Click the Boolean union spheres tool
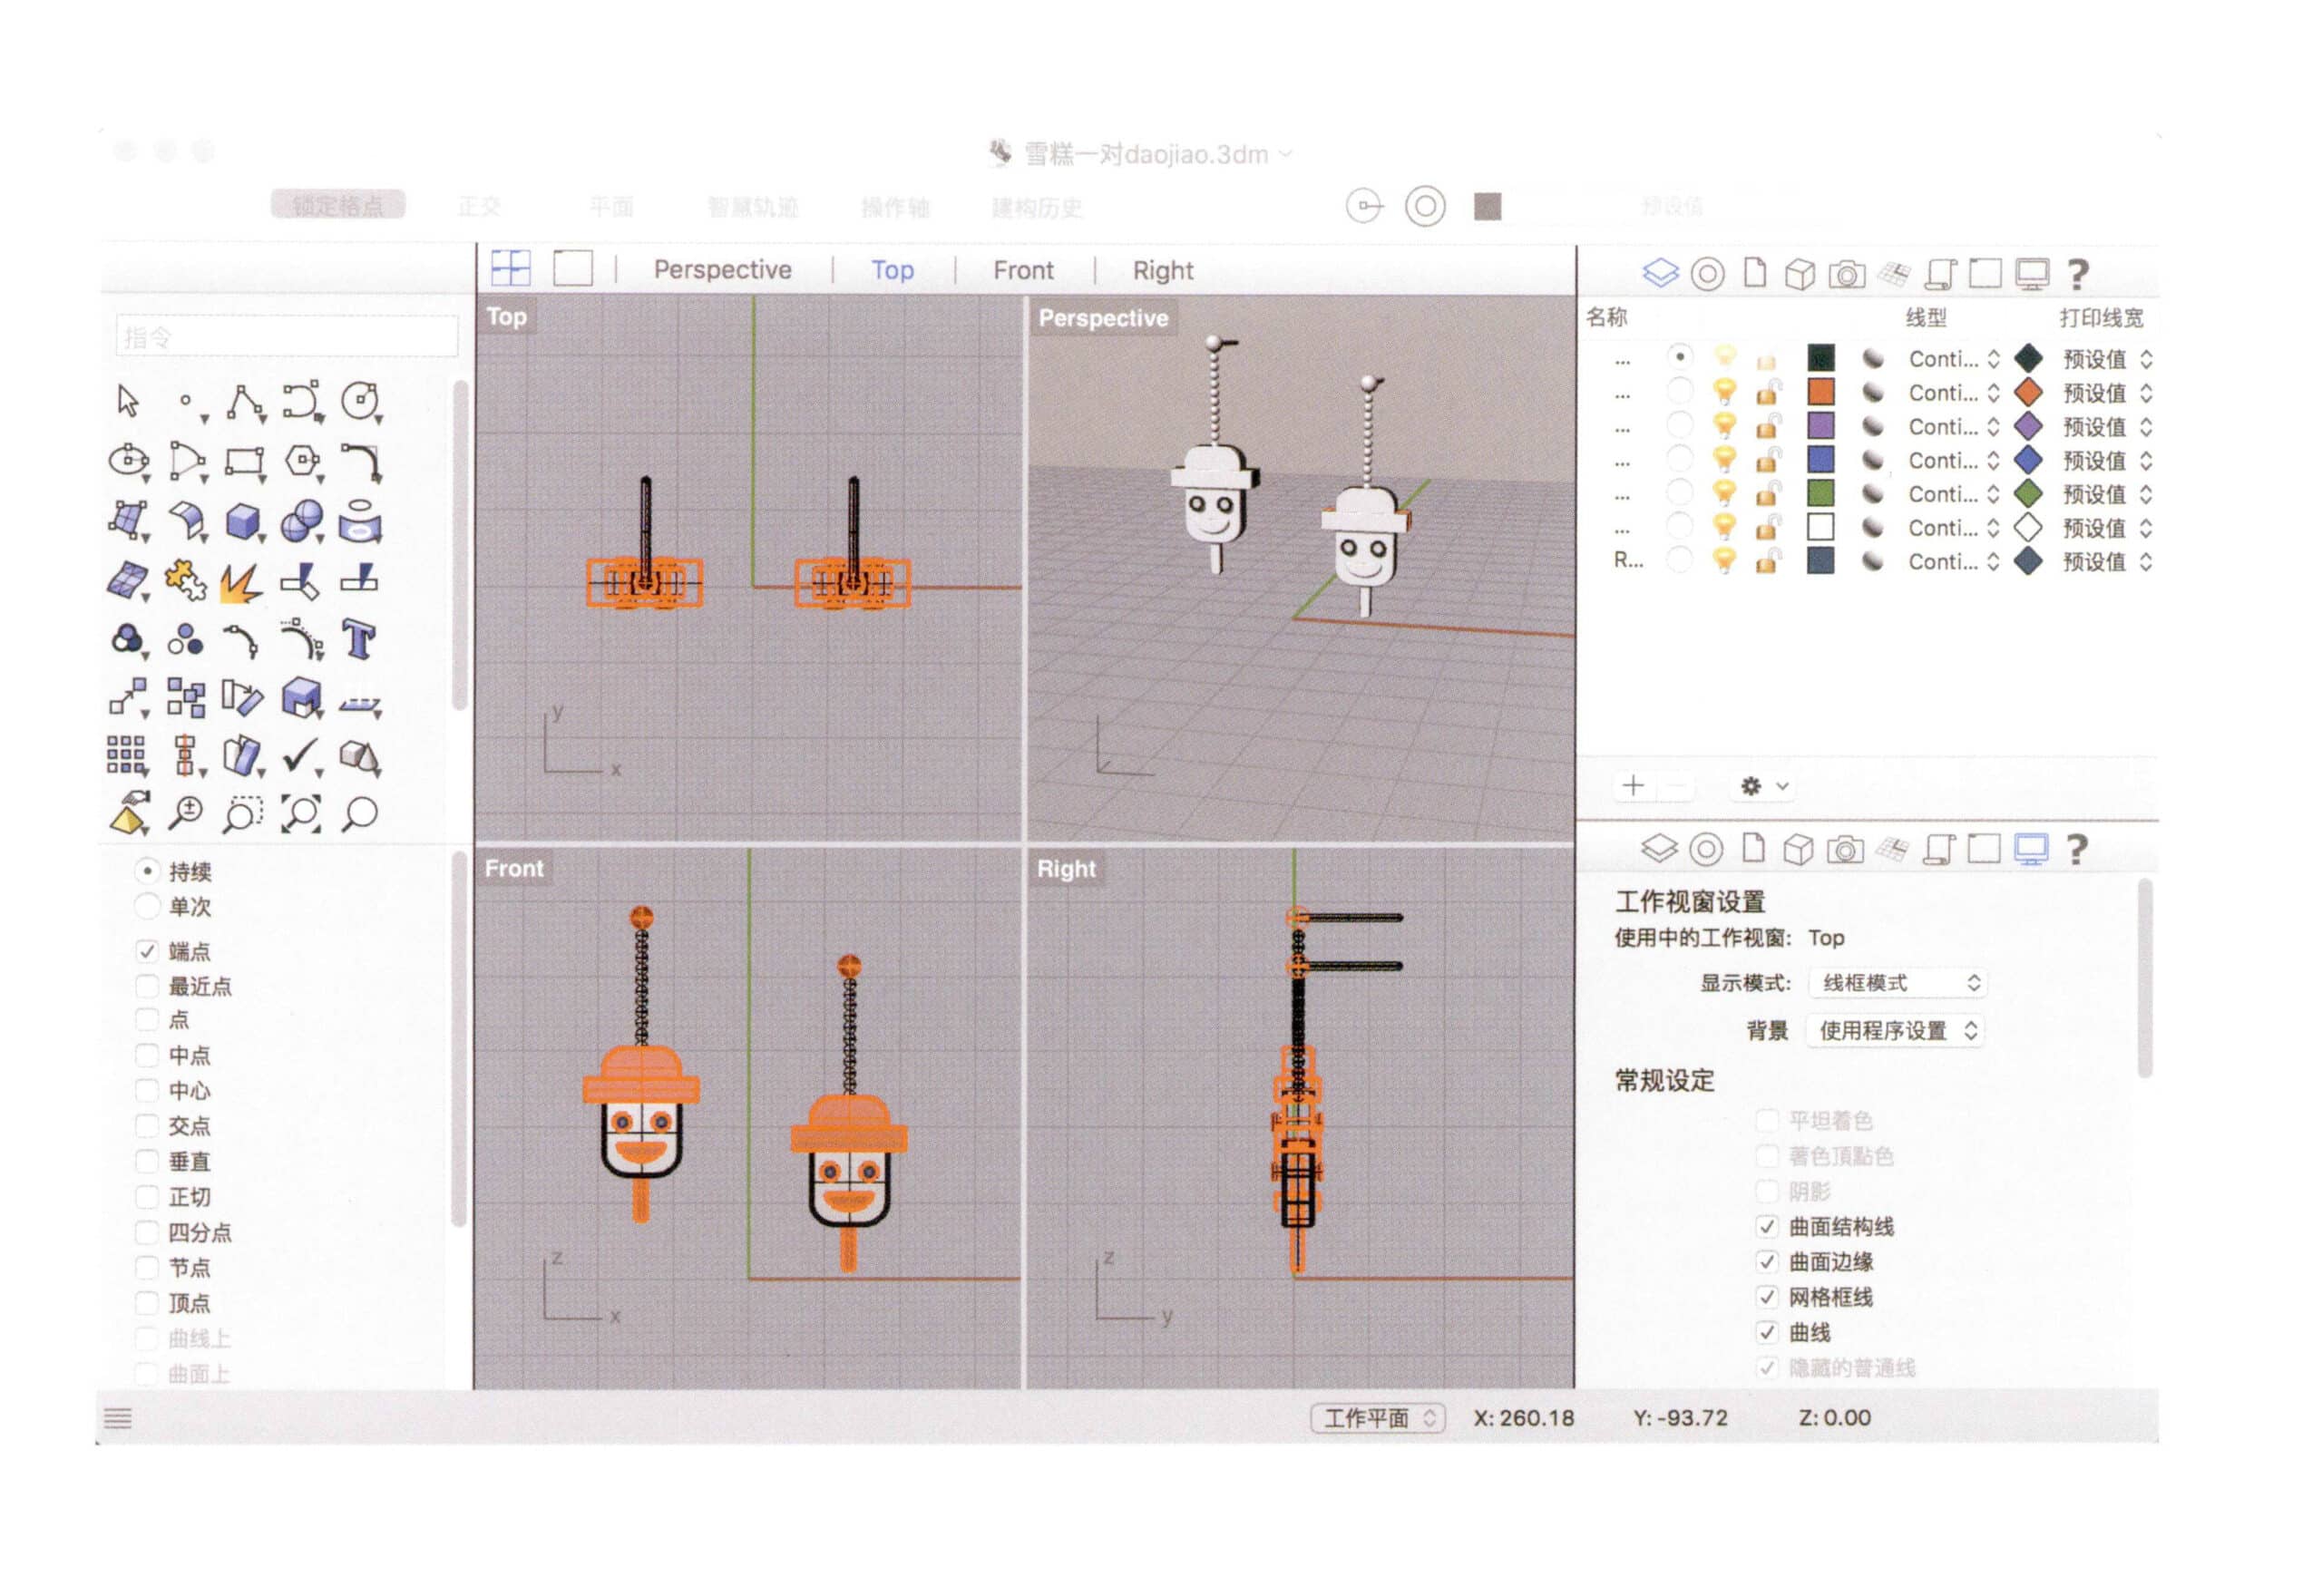This screenshot has height=1596, width=2322. click(302, 520)
